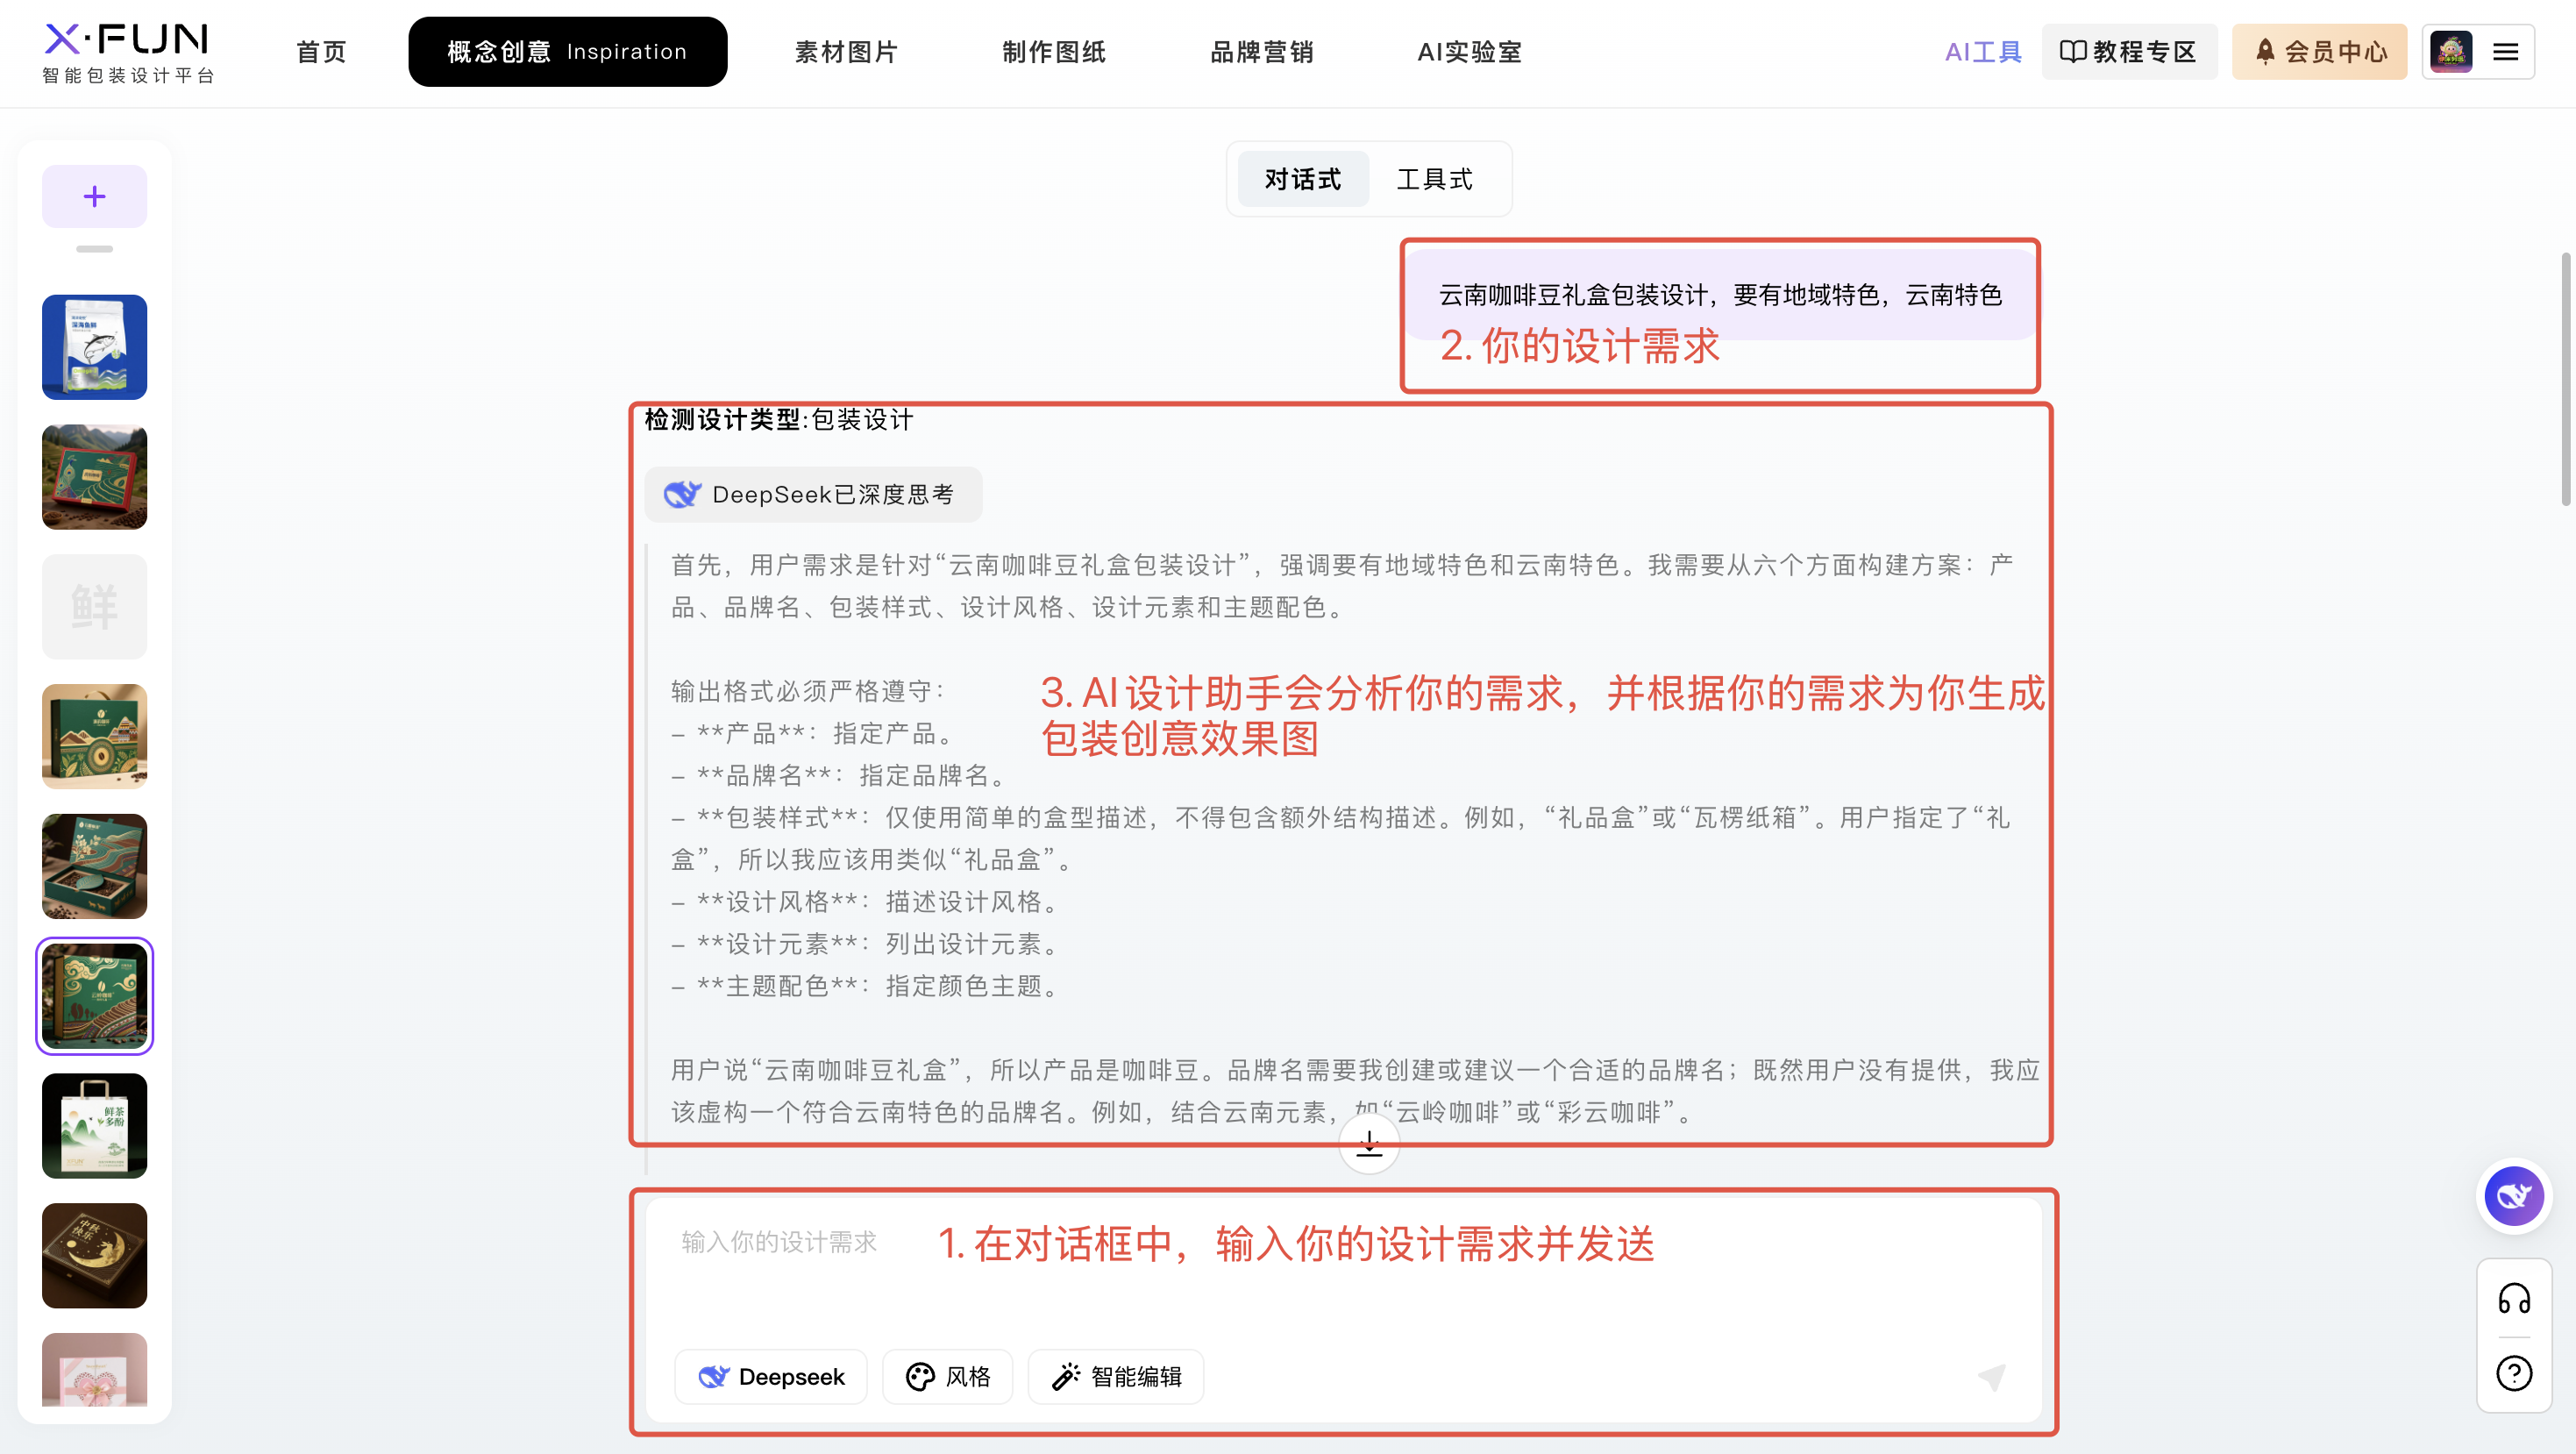2576x1454 pixels.
Task: Click the DeepSeek whale icon in response
Action: (x=683, y=494)
